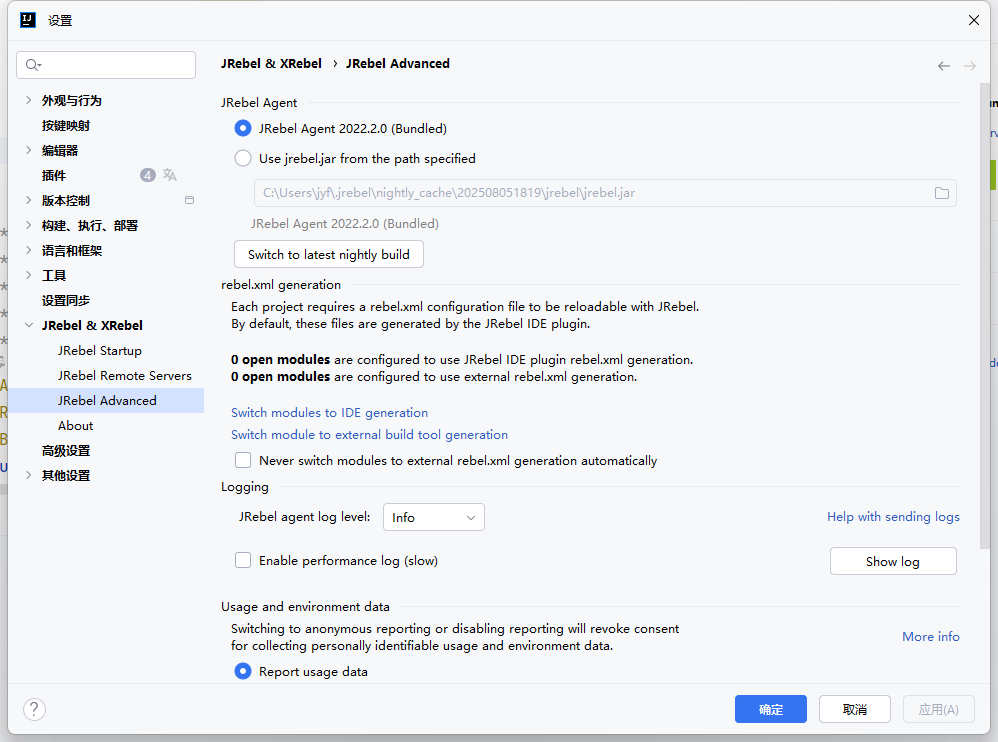This screenshot has height=742, width=998.
Task: Confirm settings with the 确定 button
Action: click(x=771, y=709)
